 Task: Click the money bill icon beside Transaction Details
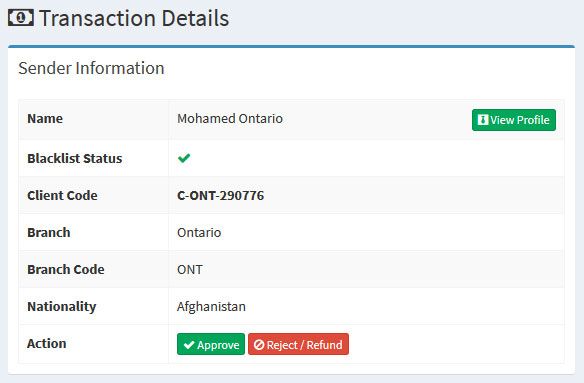(x=21, y=18)
